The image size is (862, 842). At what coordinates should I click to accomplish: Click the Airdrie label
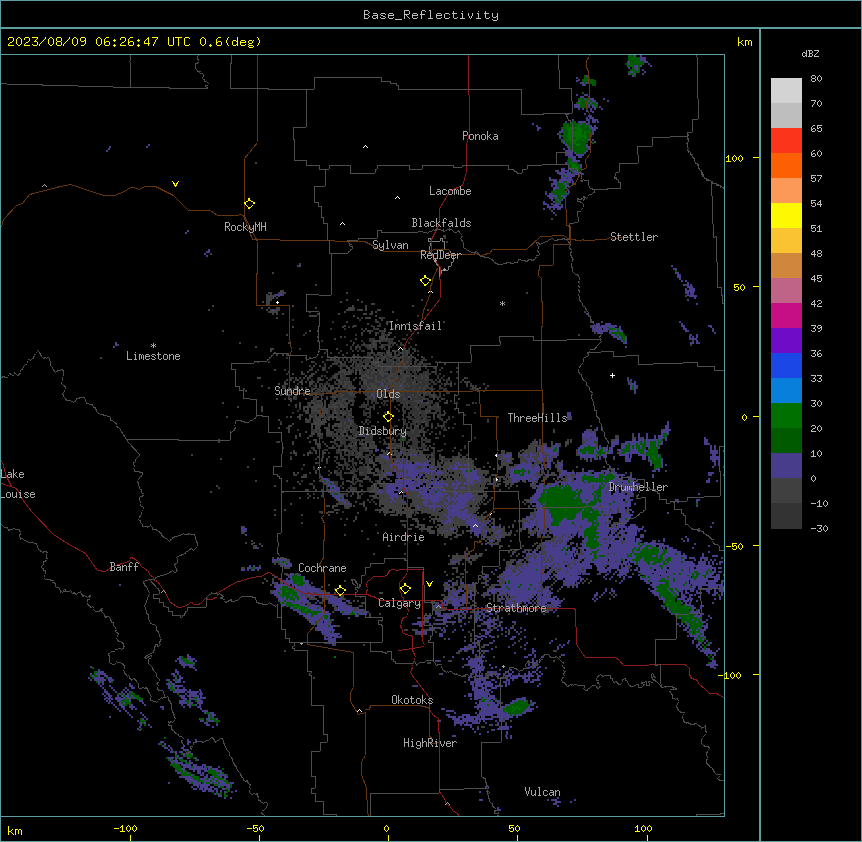pyautogui.click(x=403, y=537)
